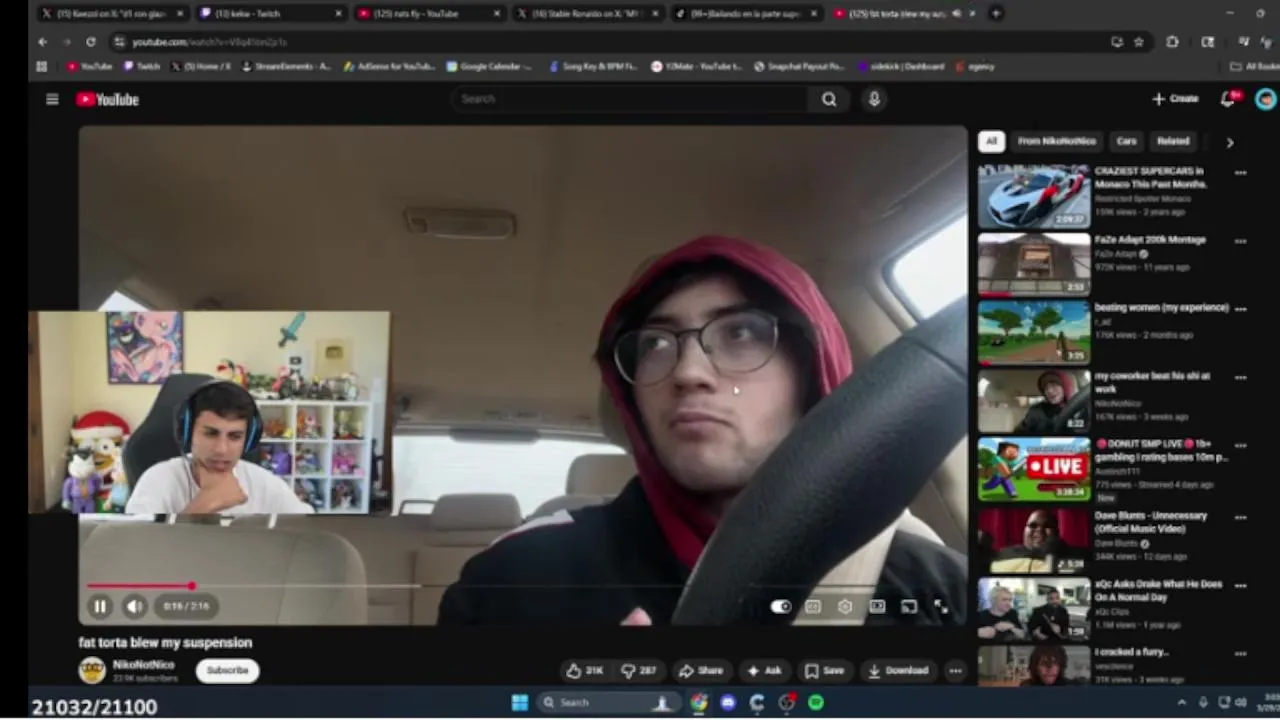Save the video to a playlist
This screenshot has width=1280, height=720.
click(x=825, y=671)
